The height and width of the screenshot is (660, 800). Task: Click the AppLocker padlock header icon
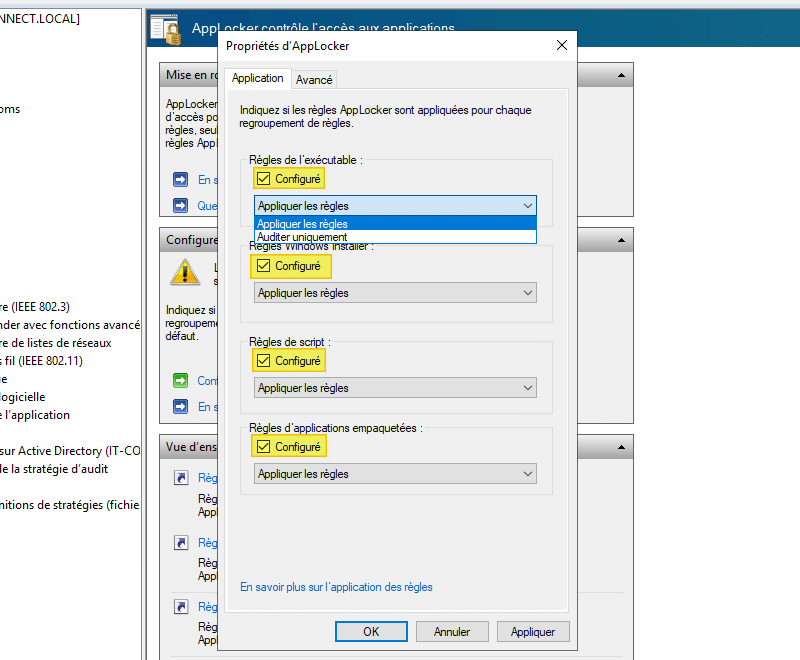(x=166, y=30)
